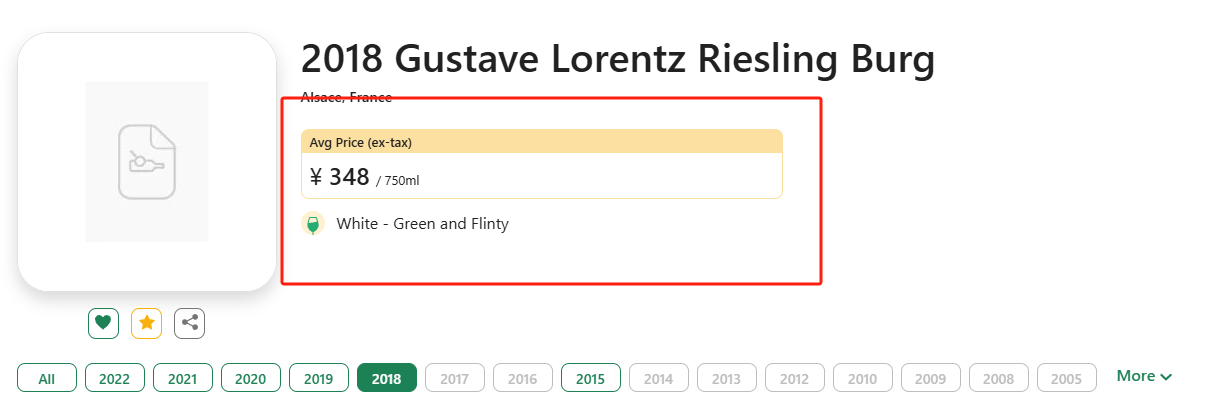
Task: Click the Avg Price (ex-tax) header
Action: 361,142
